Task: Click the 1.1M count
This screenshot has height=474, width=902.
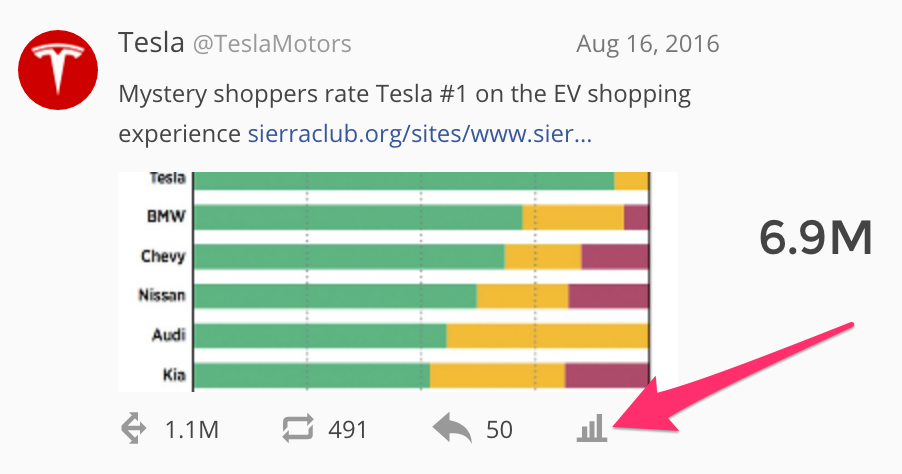Action: click(x=192, y=430)
